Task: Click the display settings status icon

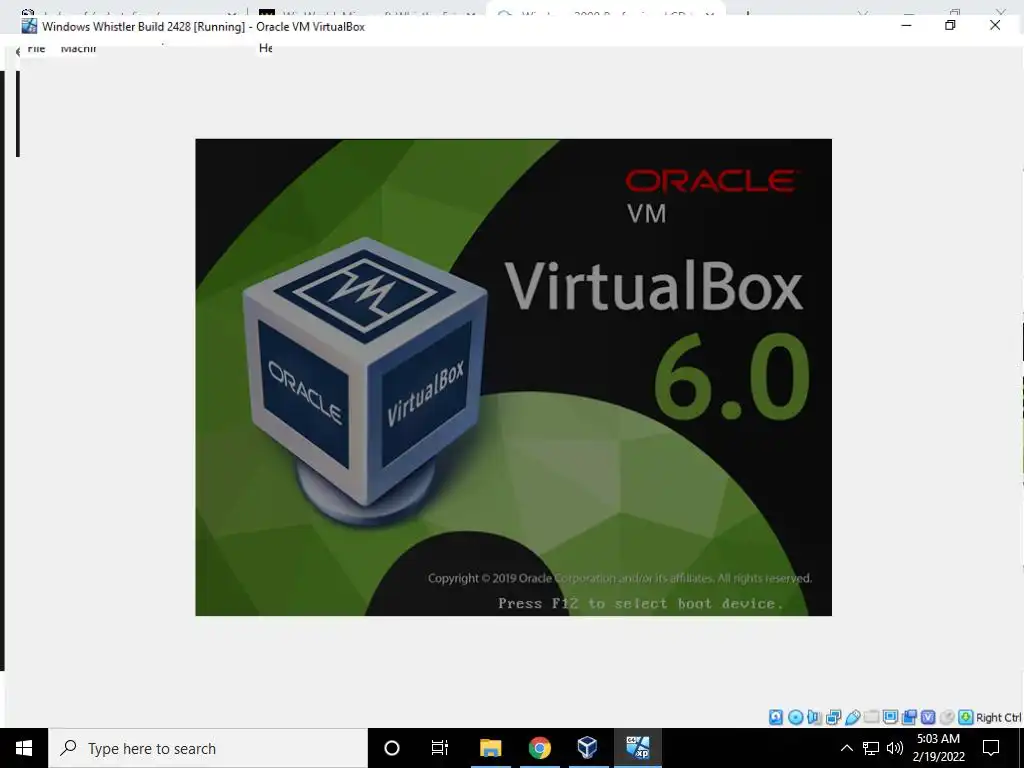Action: tap(890, 717)
